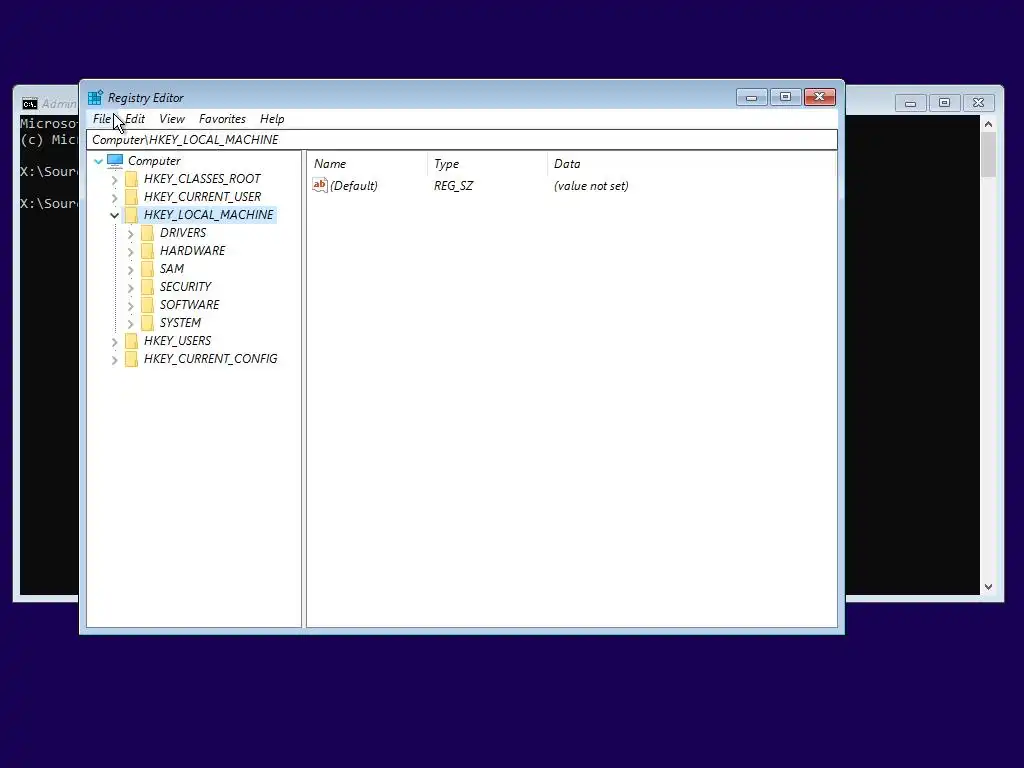
Task: Close the Command Prompt window
Action: [x=978, y=103]
